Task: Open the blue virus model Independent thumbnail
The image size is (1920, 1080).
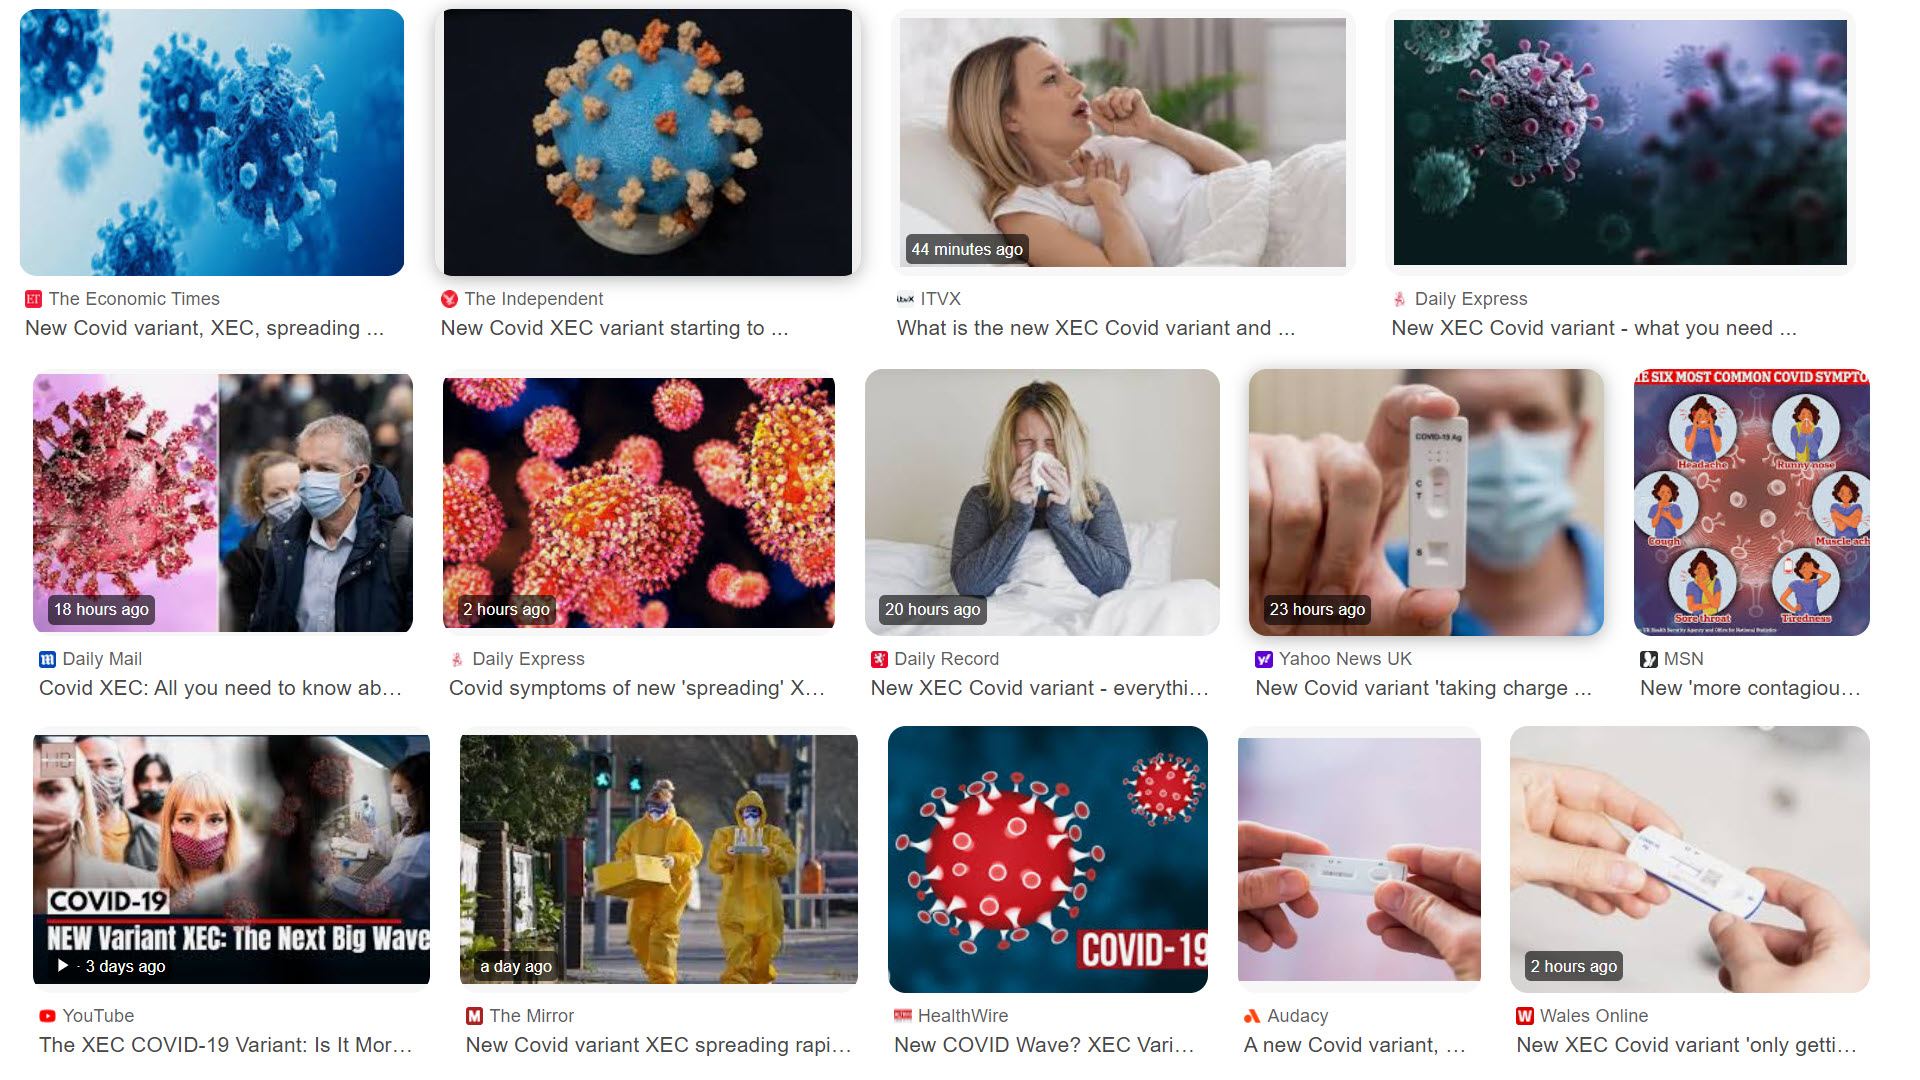Action: (x=648, y=142)
